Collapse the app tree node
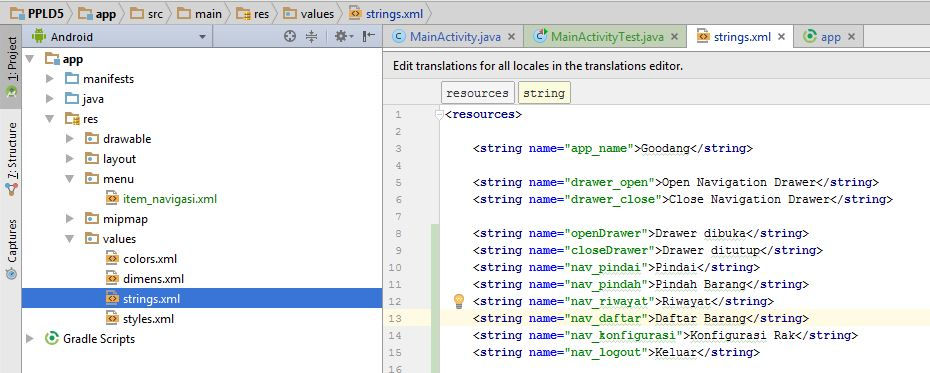The image size is (930, 373). (x=30, y=59)
